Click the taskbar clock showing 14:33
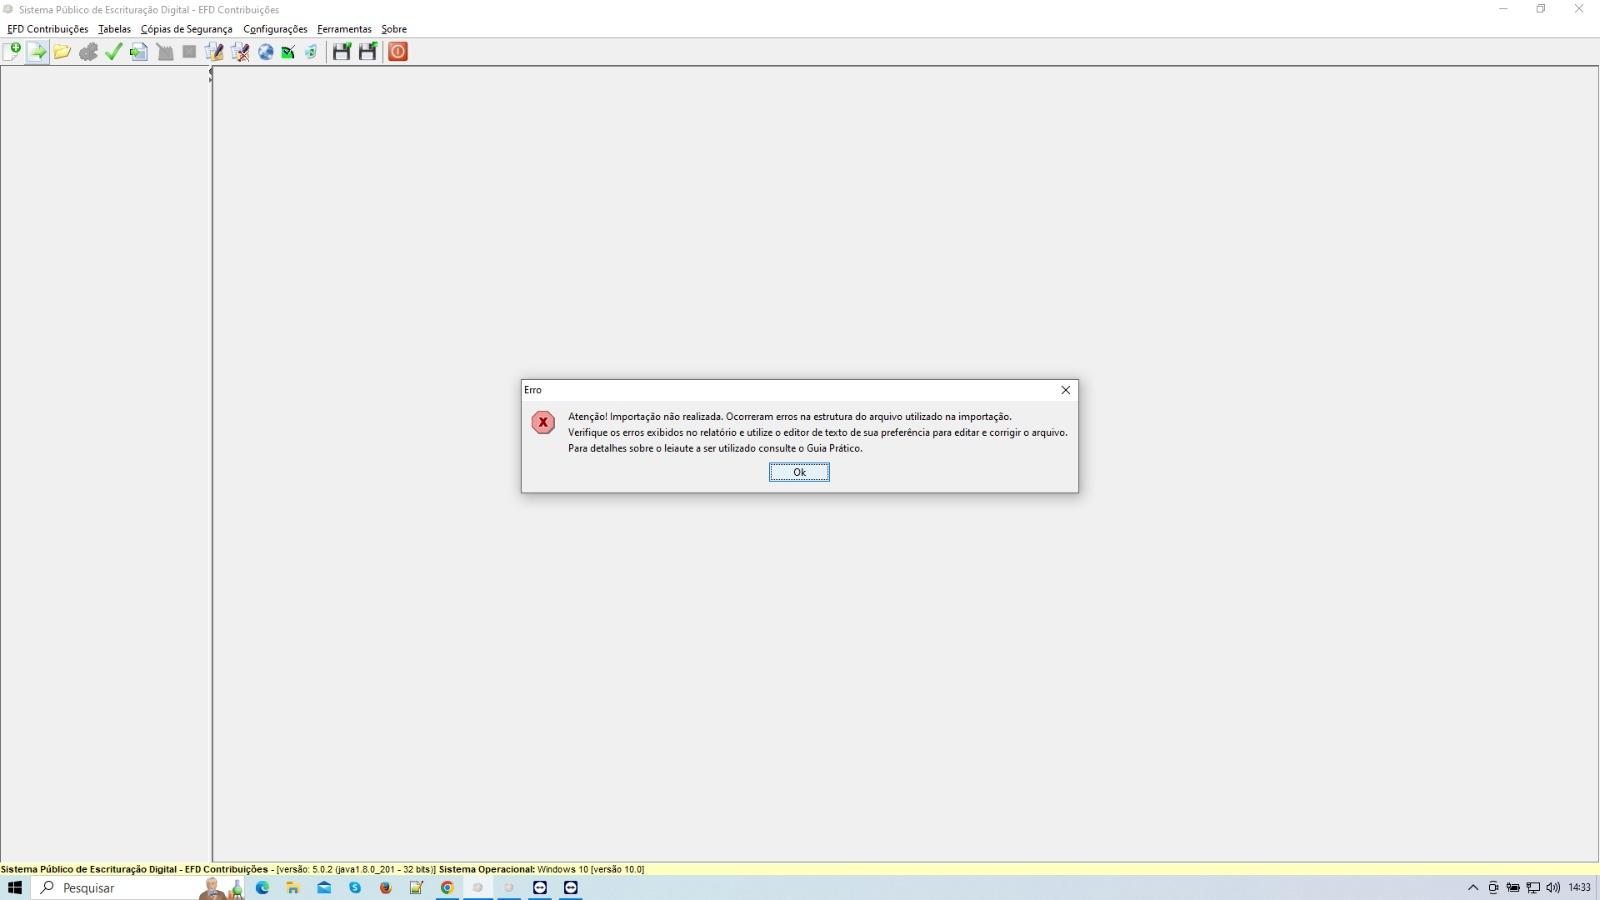This screenshot has width=1600, height=900. tap(1580, 888)
